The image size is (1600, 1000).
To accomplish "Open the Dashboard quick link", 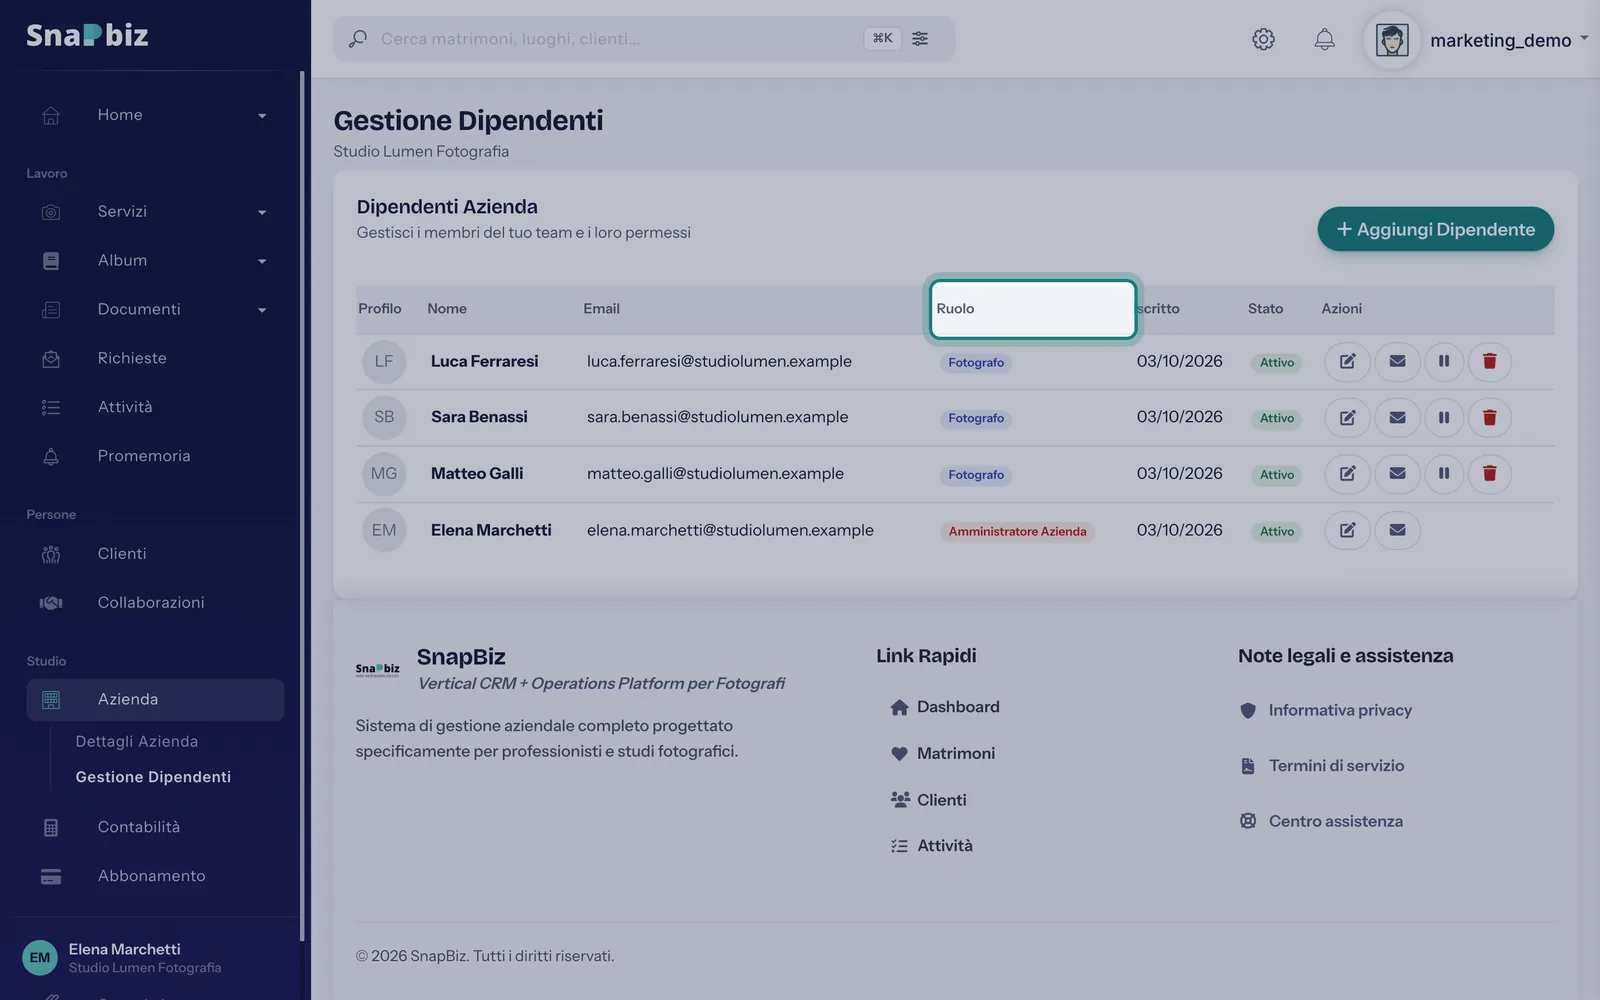I will tap(945, 707).
